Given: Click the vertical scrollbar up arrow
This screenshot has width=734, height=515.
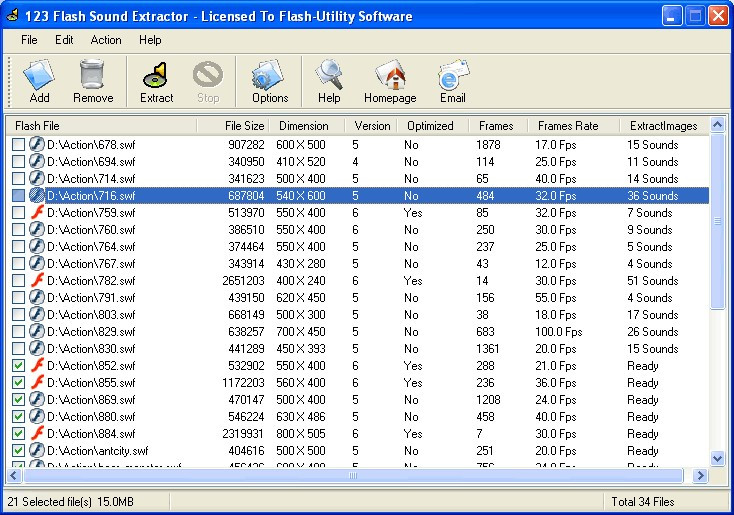Looking at the screenshot, I should 717,125.
